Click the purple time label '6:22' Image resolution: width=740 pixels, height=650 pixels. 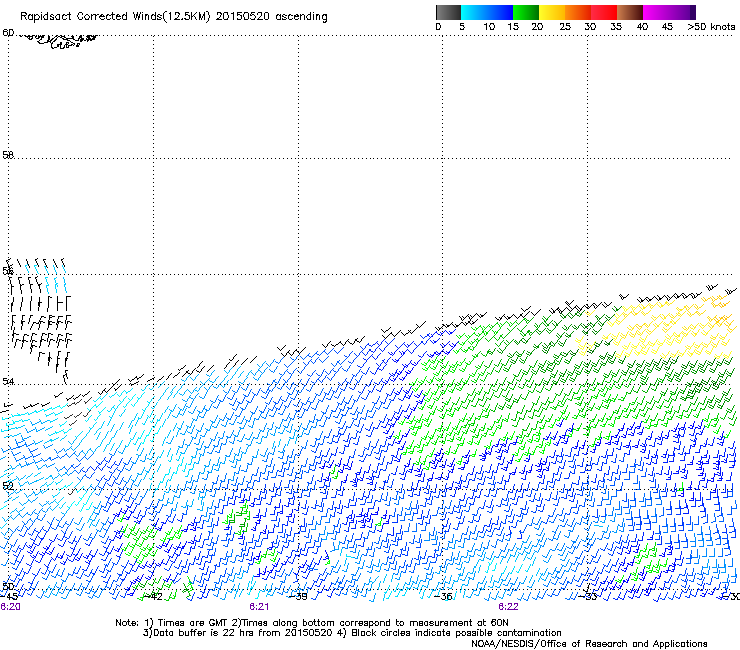click(x=508, y=607)
